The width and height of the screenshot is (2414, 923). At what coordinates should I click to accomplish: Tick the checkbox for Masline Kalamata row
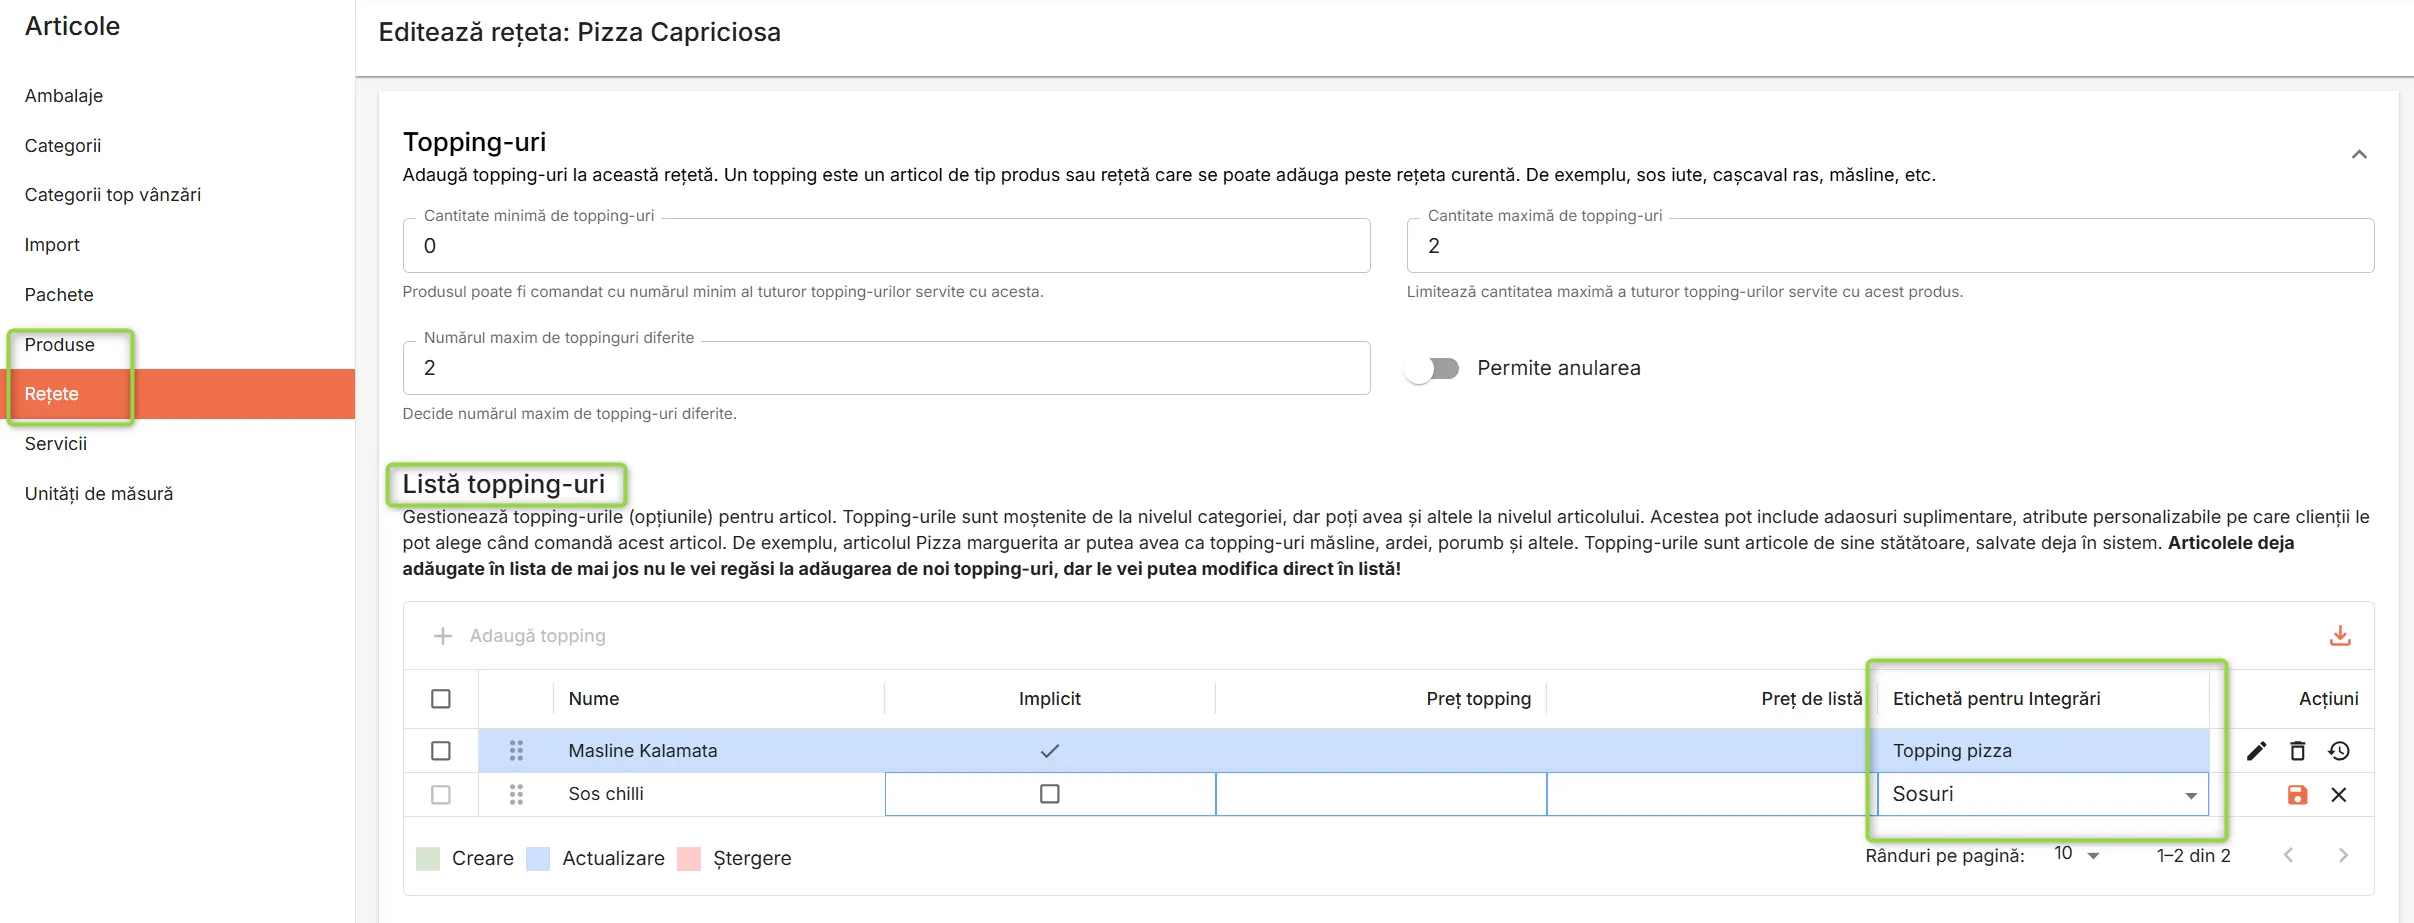coord(441,751)
